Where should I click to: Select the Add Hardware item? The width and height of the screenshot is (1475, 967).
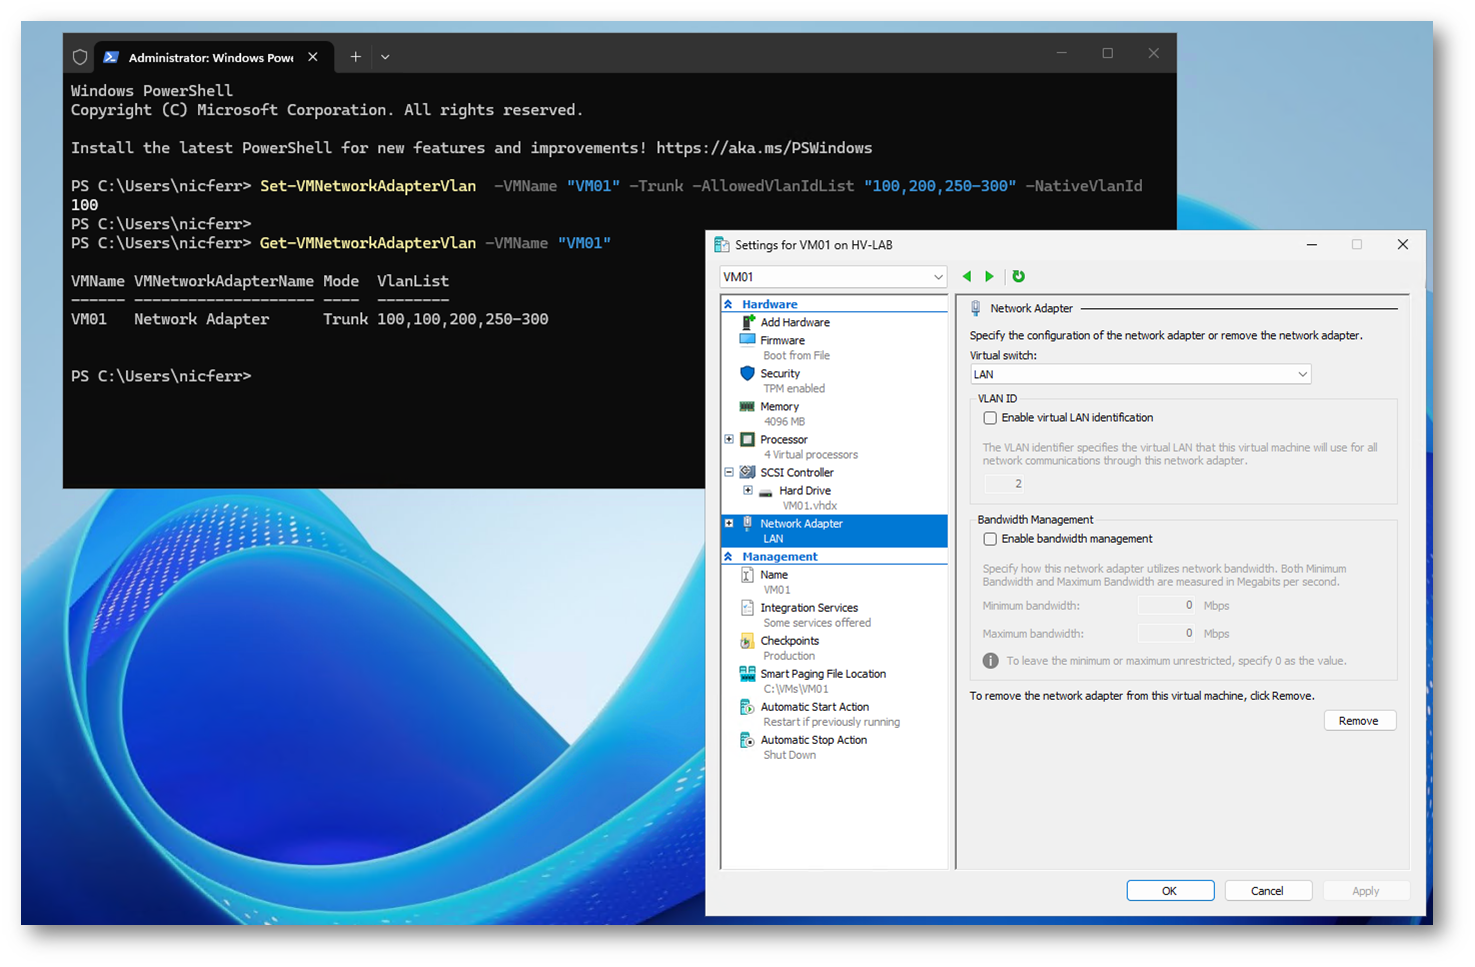pyautogui.click(x=794, y=323)
